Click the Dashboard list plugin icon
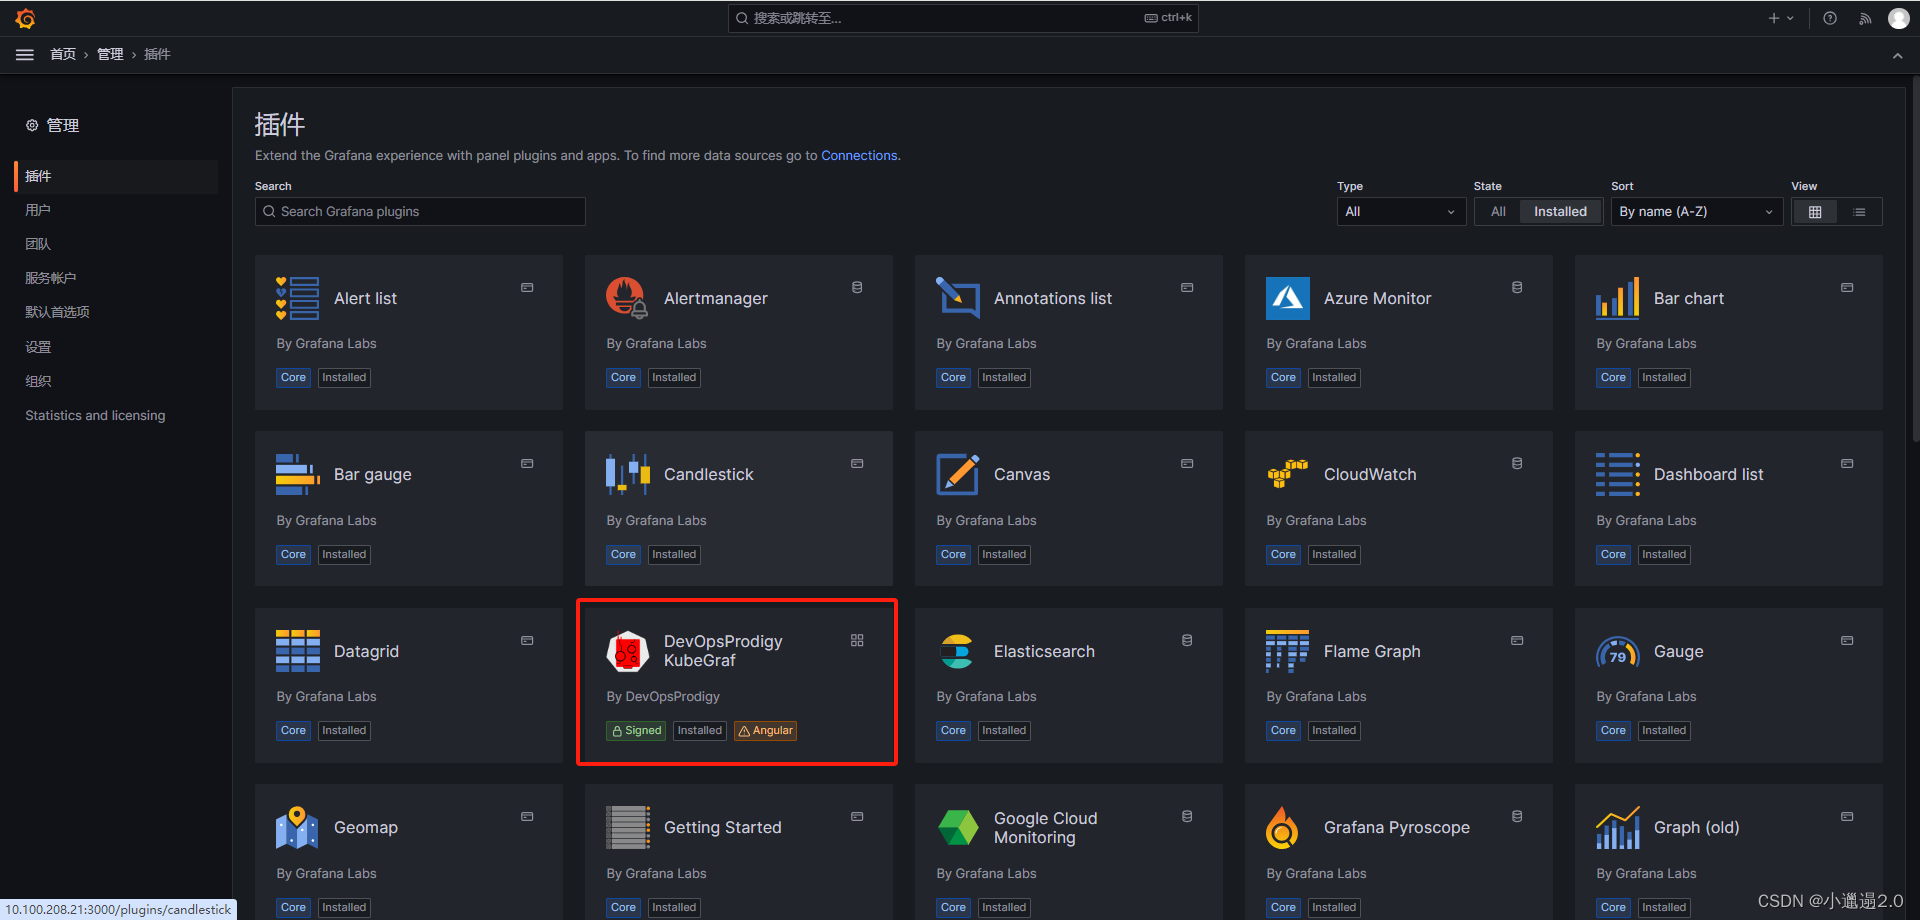The width and height of the screenshot is (1920, 920). [x=1618, y=474]
